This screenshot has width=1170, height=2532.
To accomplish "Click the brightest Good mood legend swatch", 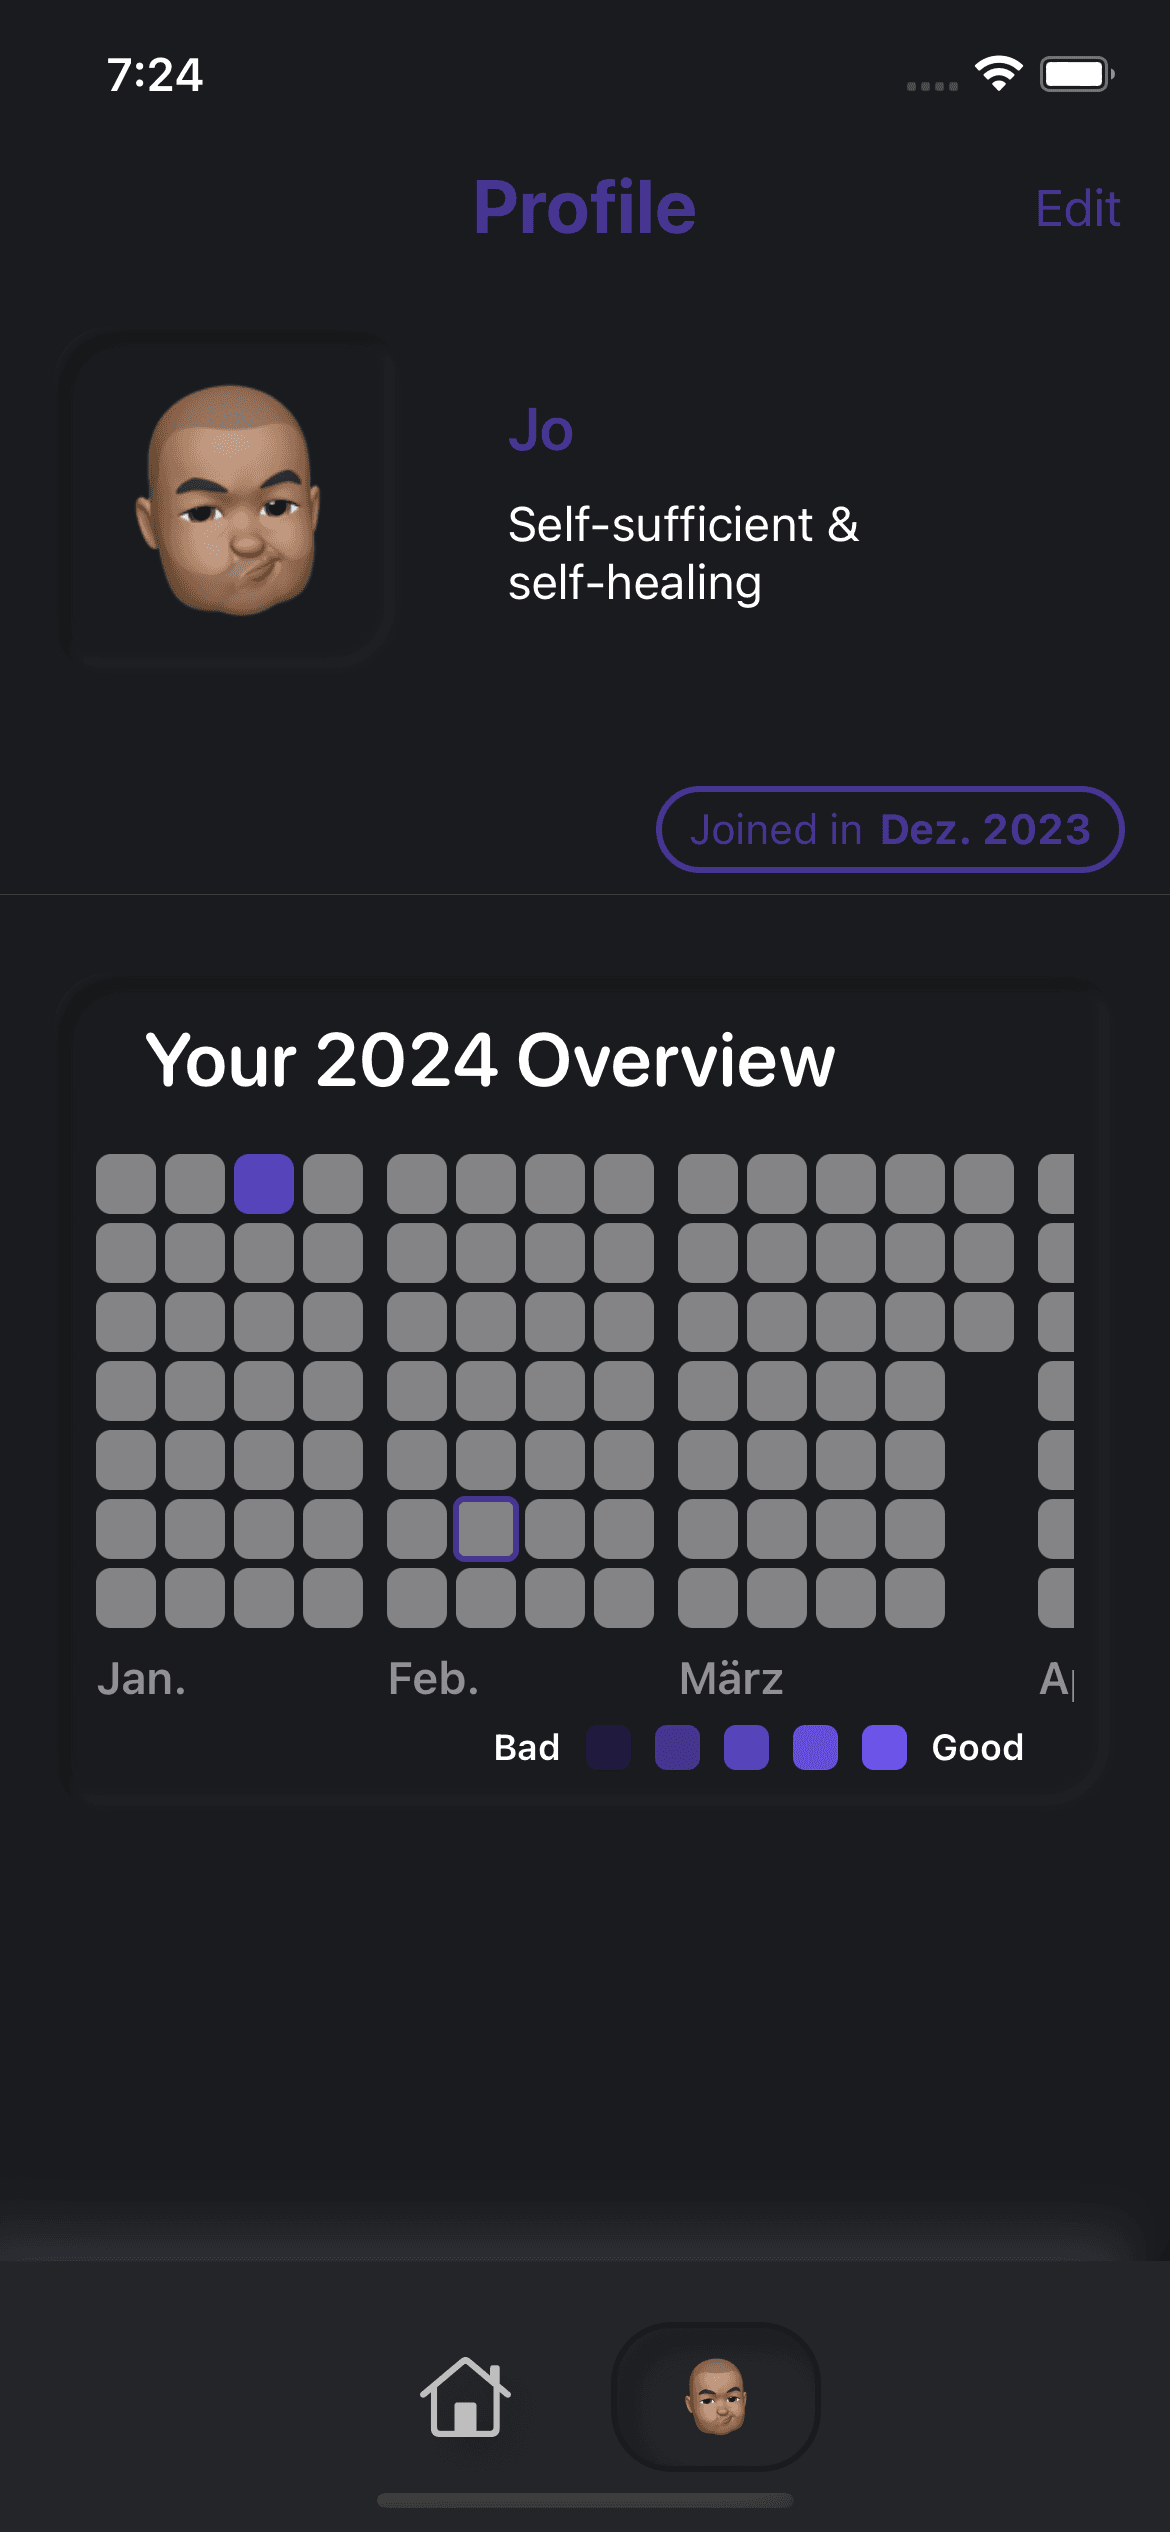I will click(x=884, y=1747).
